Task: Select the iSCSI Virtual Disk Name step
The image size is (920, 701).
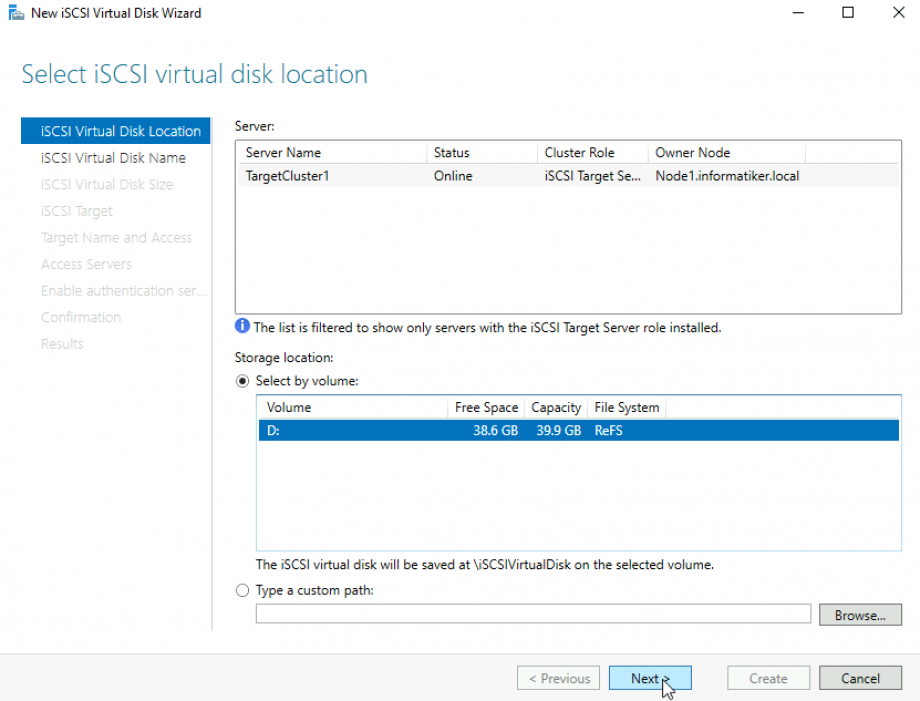Action: (113, 157)
